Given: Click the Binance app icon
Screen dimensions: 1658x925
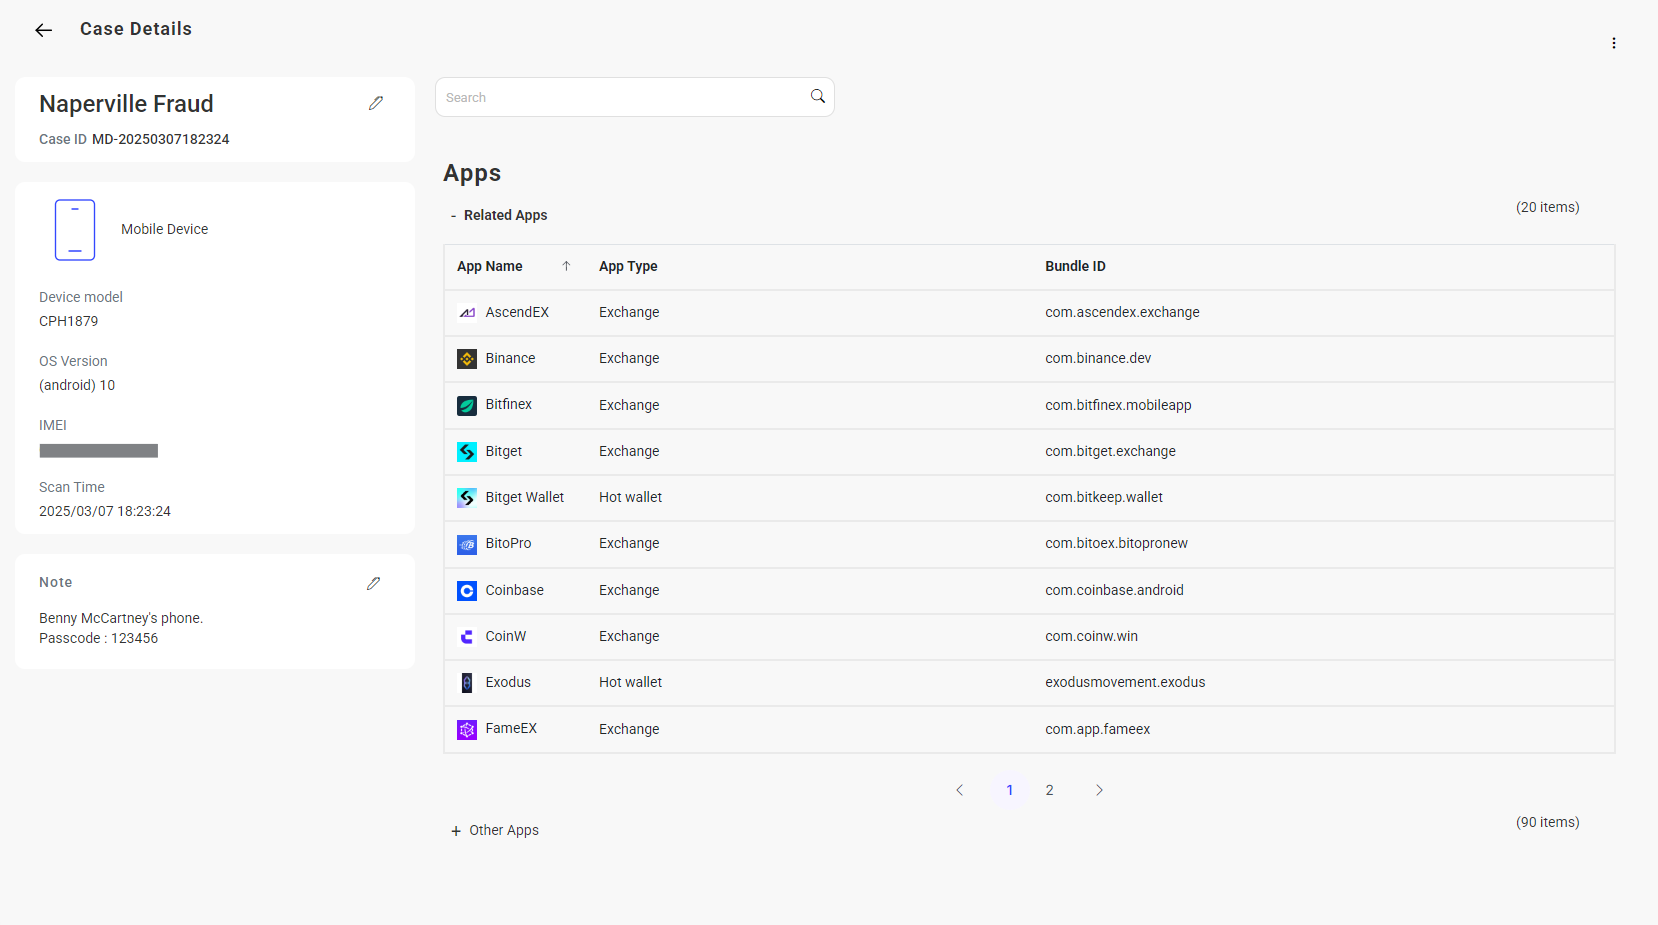Looking at the screenshot, I should tap(467, 359).
